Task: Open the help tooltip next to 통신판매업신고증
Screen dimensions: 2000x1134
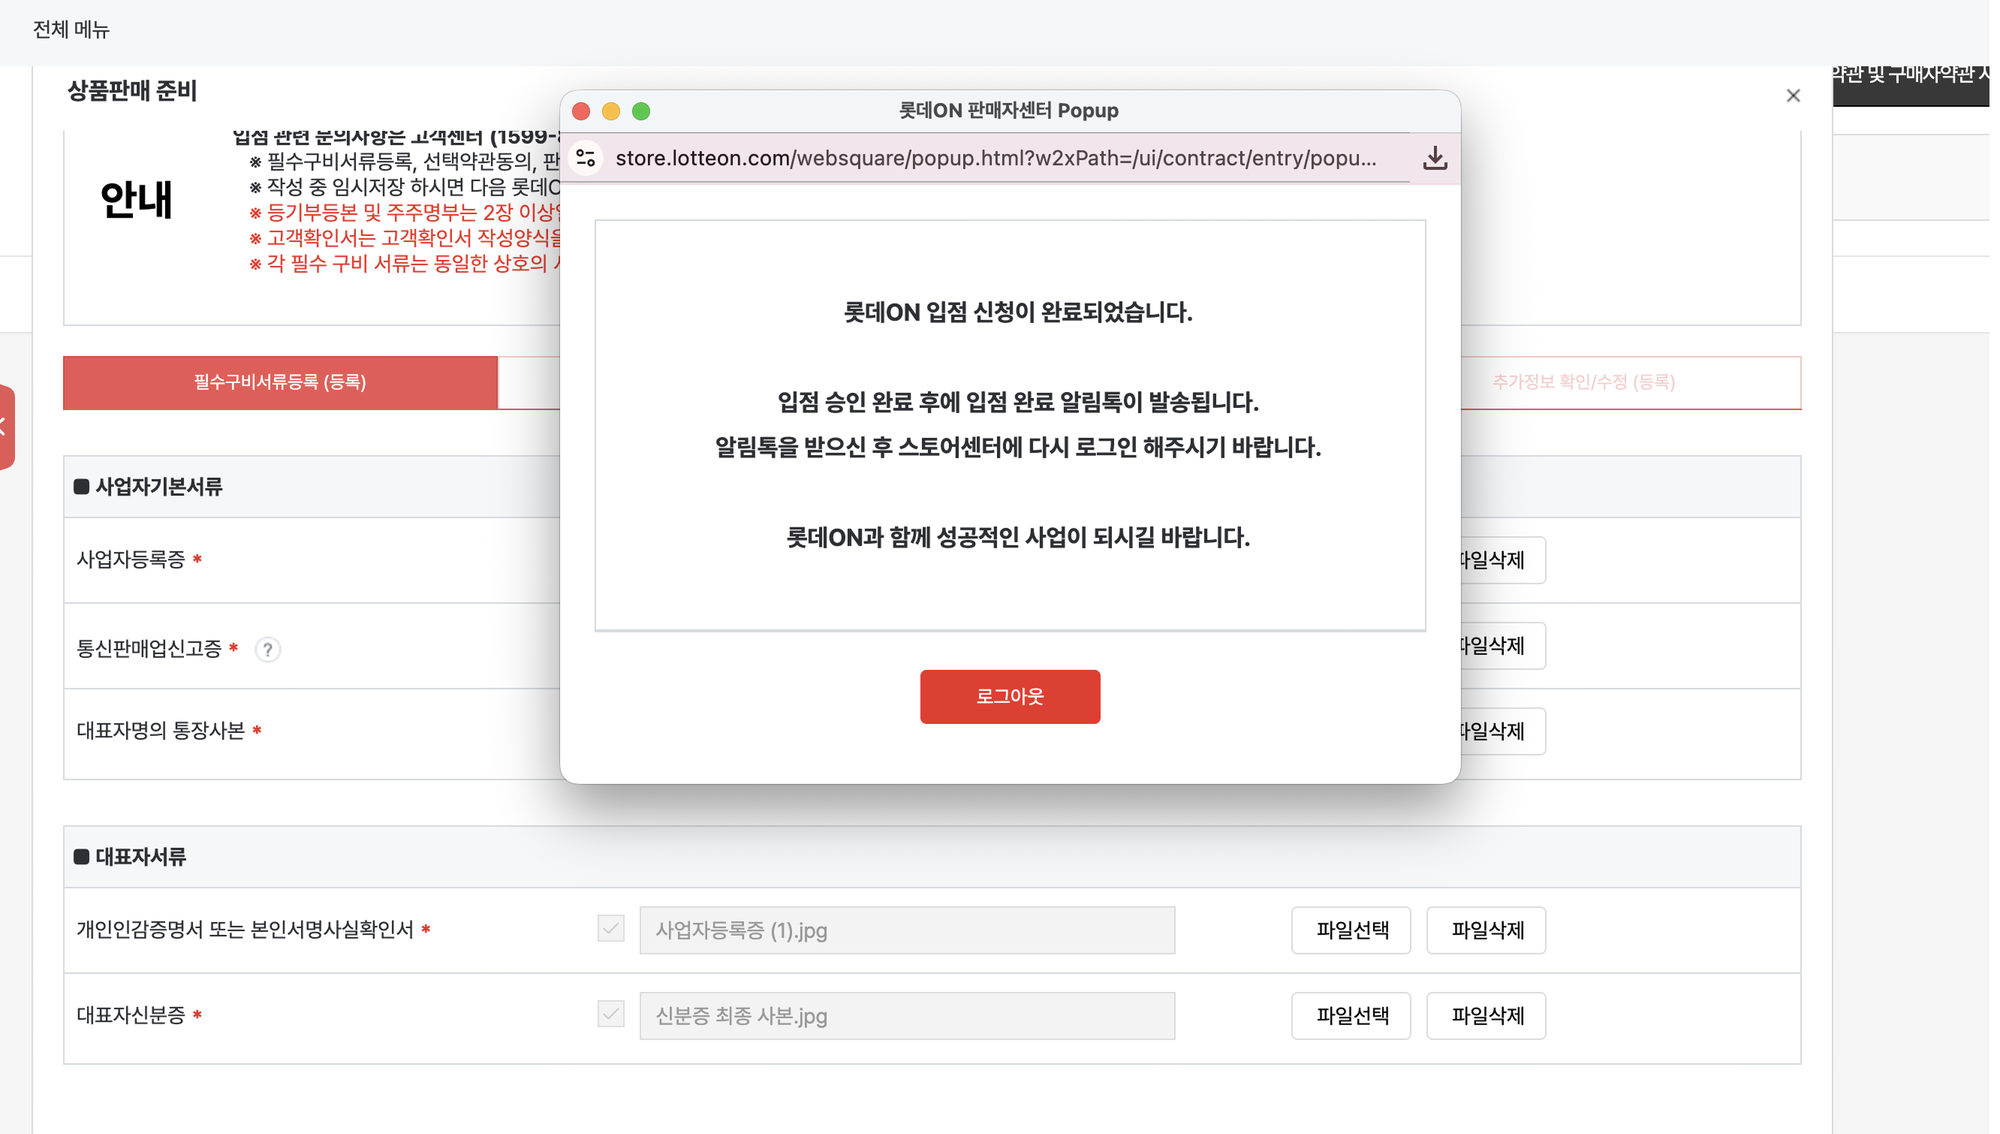Action: point(267,649)
